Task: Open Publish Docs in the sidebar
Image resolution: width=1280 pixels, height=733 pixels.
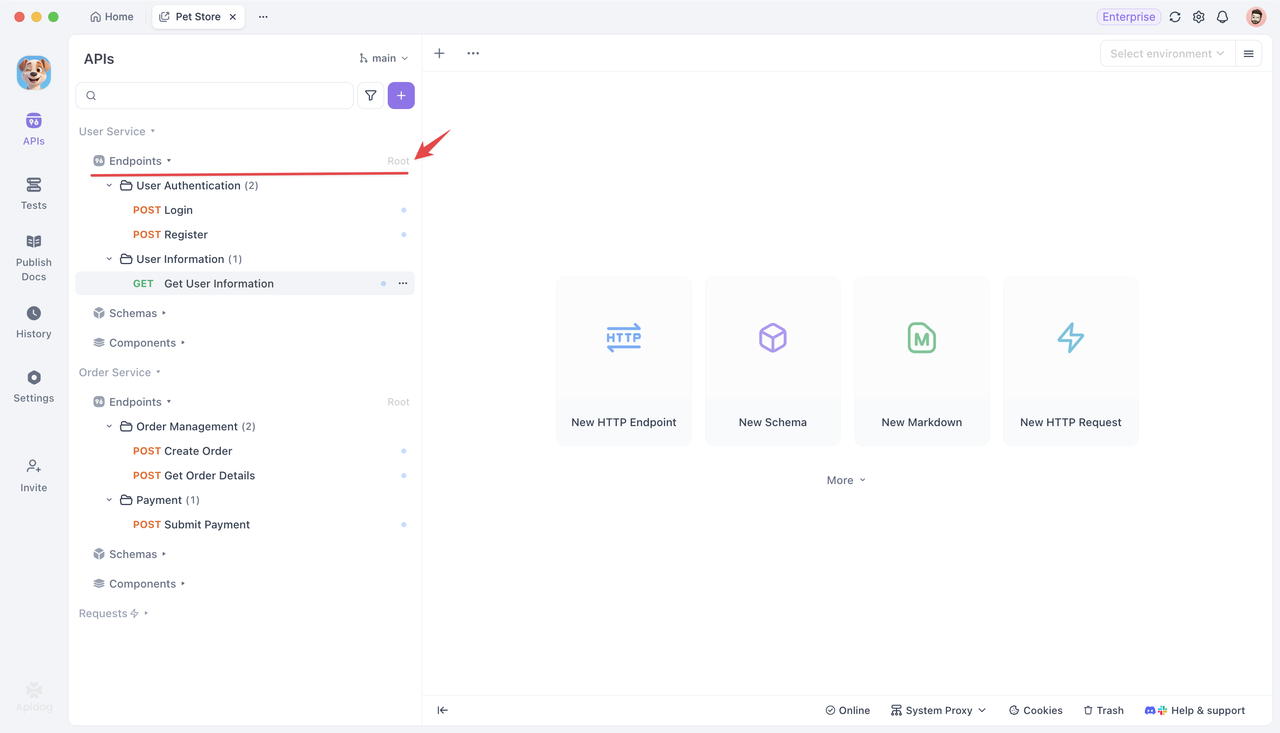Action: click(34, 258)
